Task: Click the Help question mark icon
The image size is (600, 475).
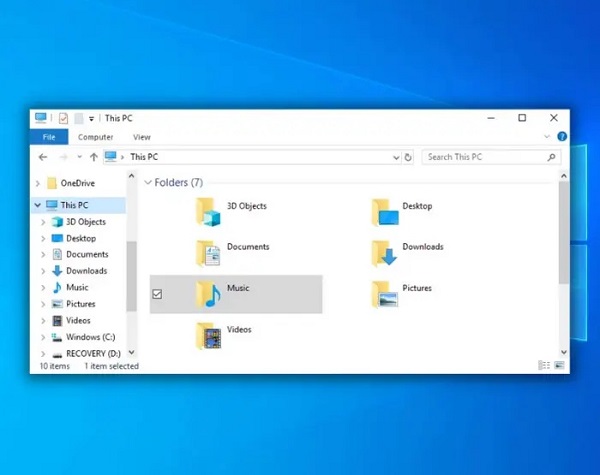Action: point(562,137)
